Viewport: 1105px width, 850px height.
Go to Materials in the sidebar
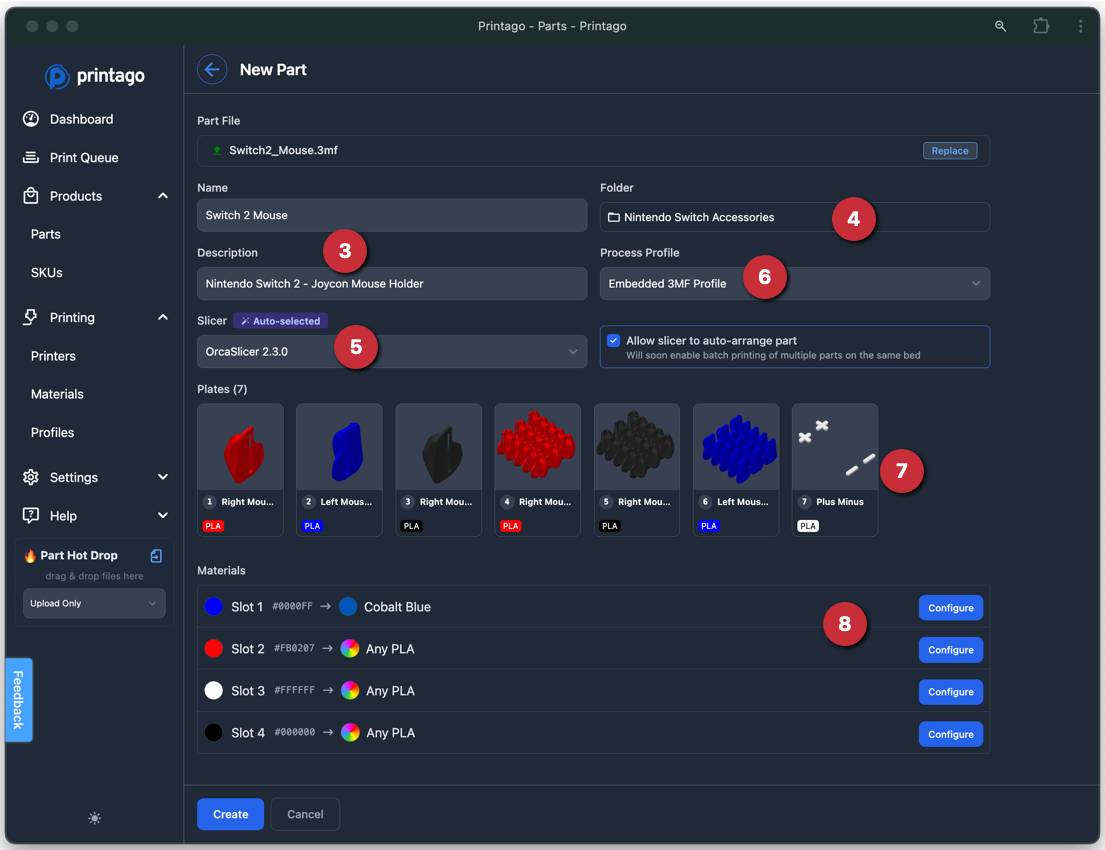pyautogui.click(x=57, y=394)
